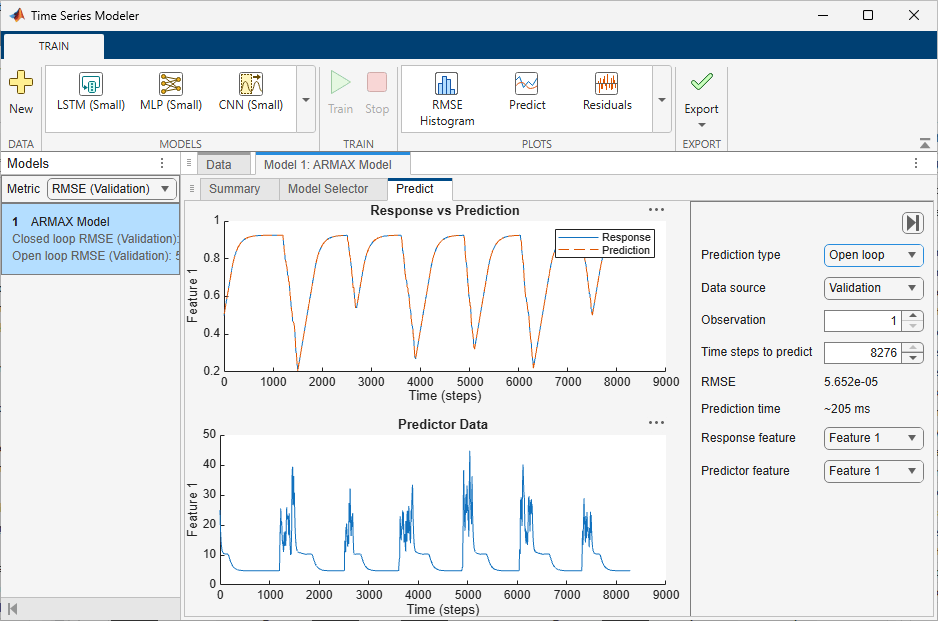
Task: Click the Export checkmark icon
Action: (701, 81)
